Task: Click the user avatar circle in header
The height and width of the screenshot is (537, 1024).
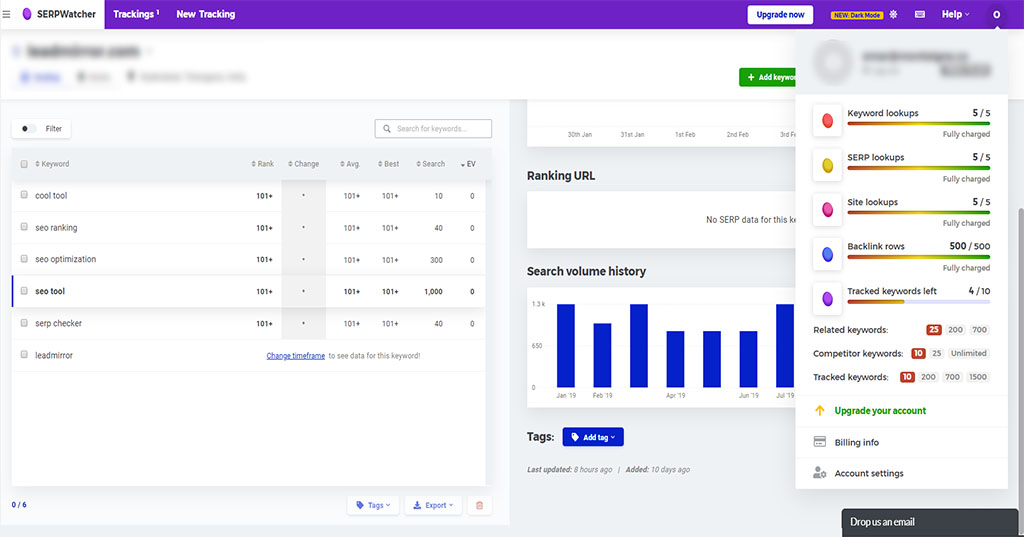Action: pos(997,14)
